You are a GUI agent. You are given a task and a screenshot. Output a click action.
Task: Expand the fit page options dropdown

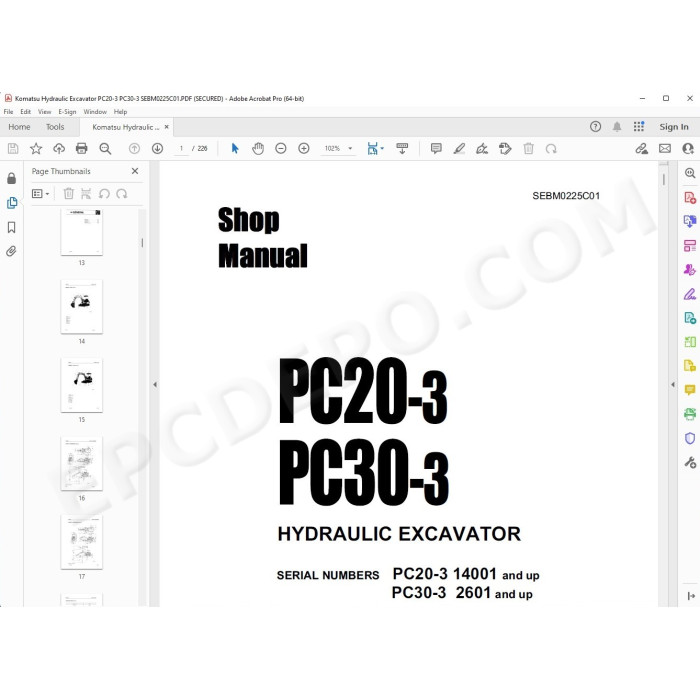coord(382,149)
